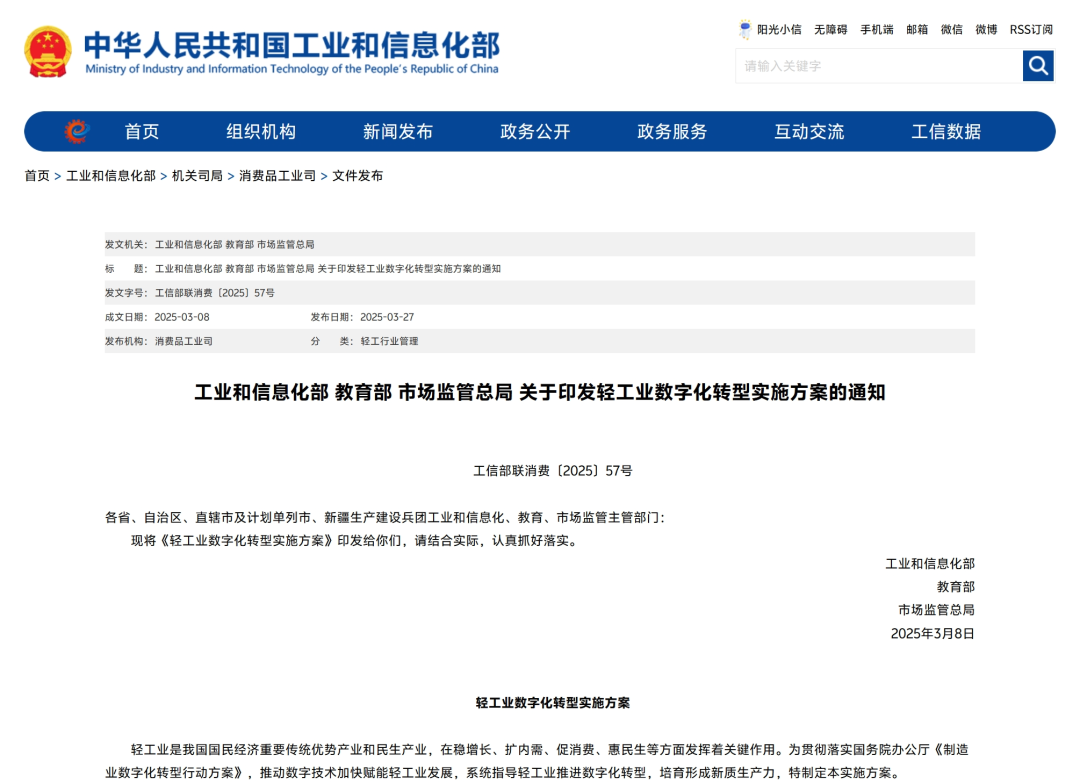This screenshot has height=784, width=1080.
Task: Select the 首页 navigation tab
Action: pyautogui.click(x=141, y=131)
